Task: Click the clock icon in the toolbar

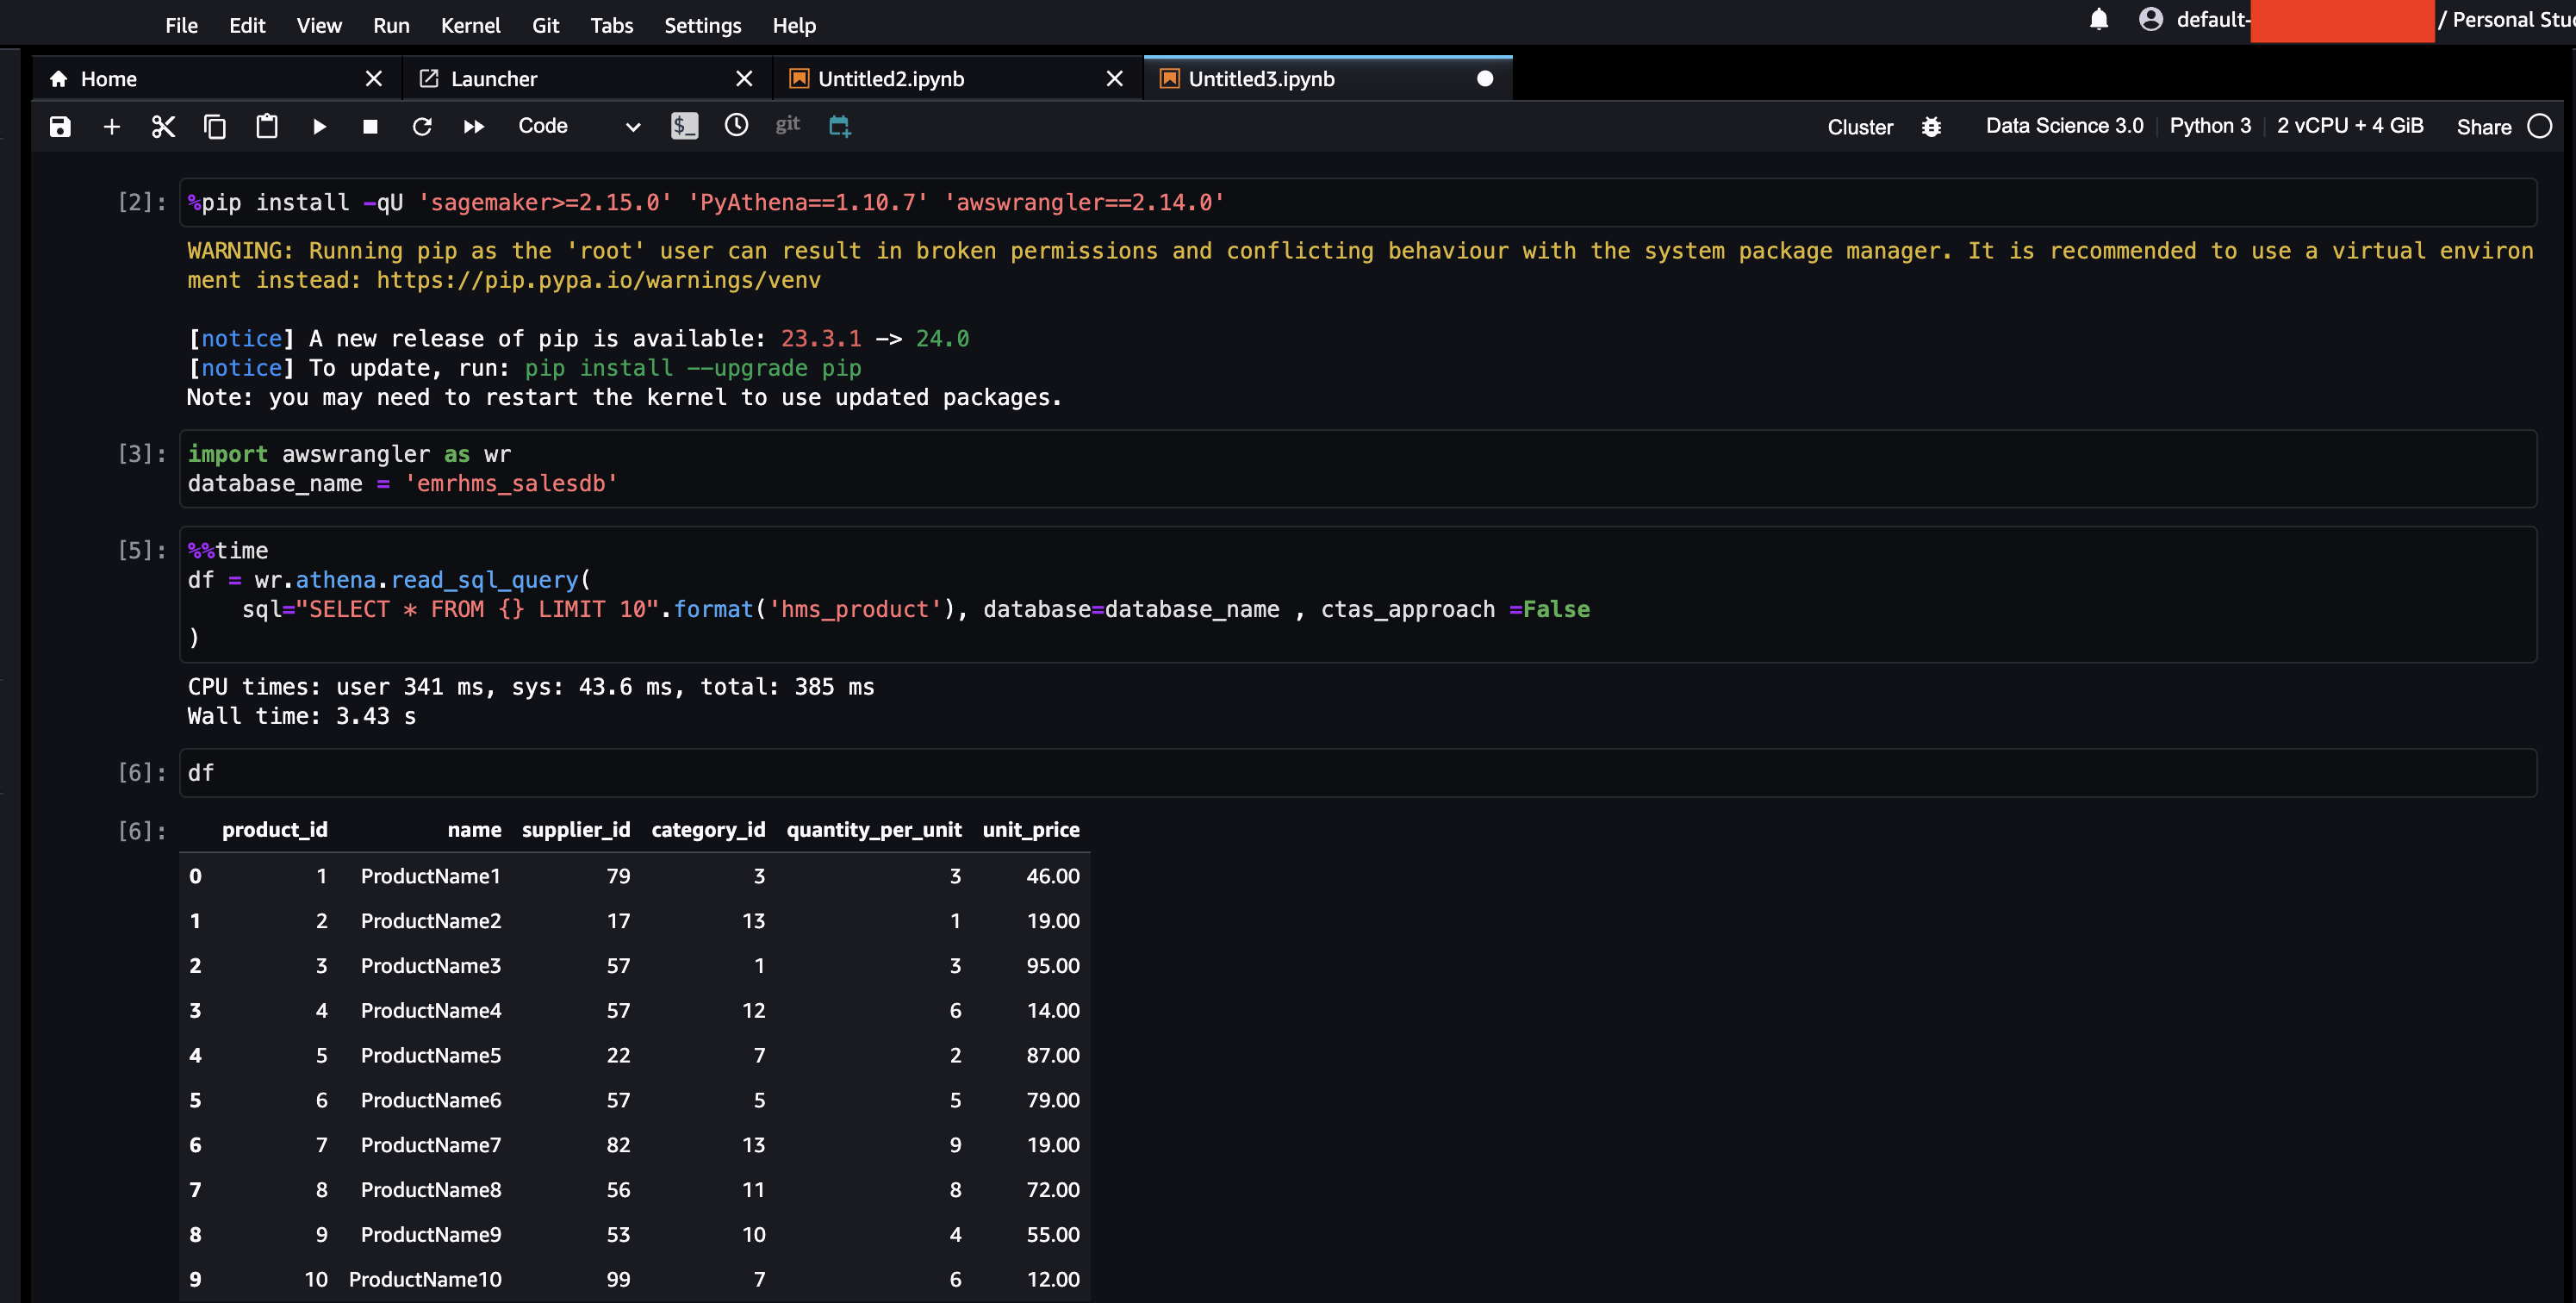Action: click(736, 125)
